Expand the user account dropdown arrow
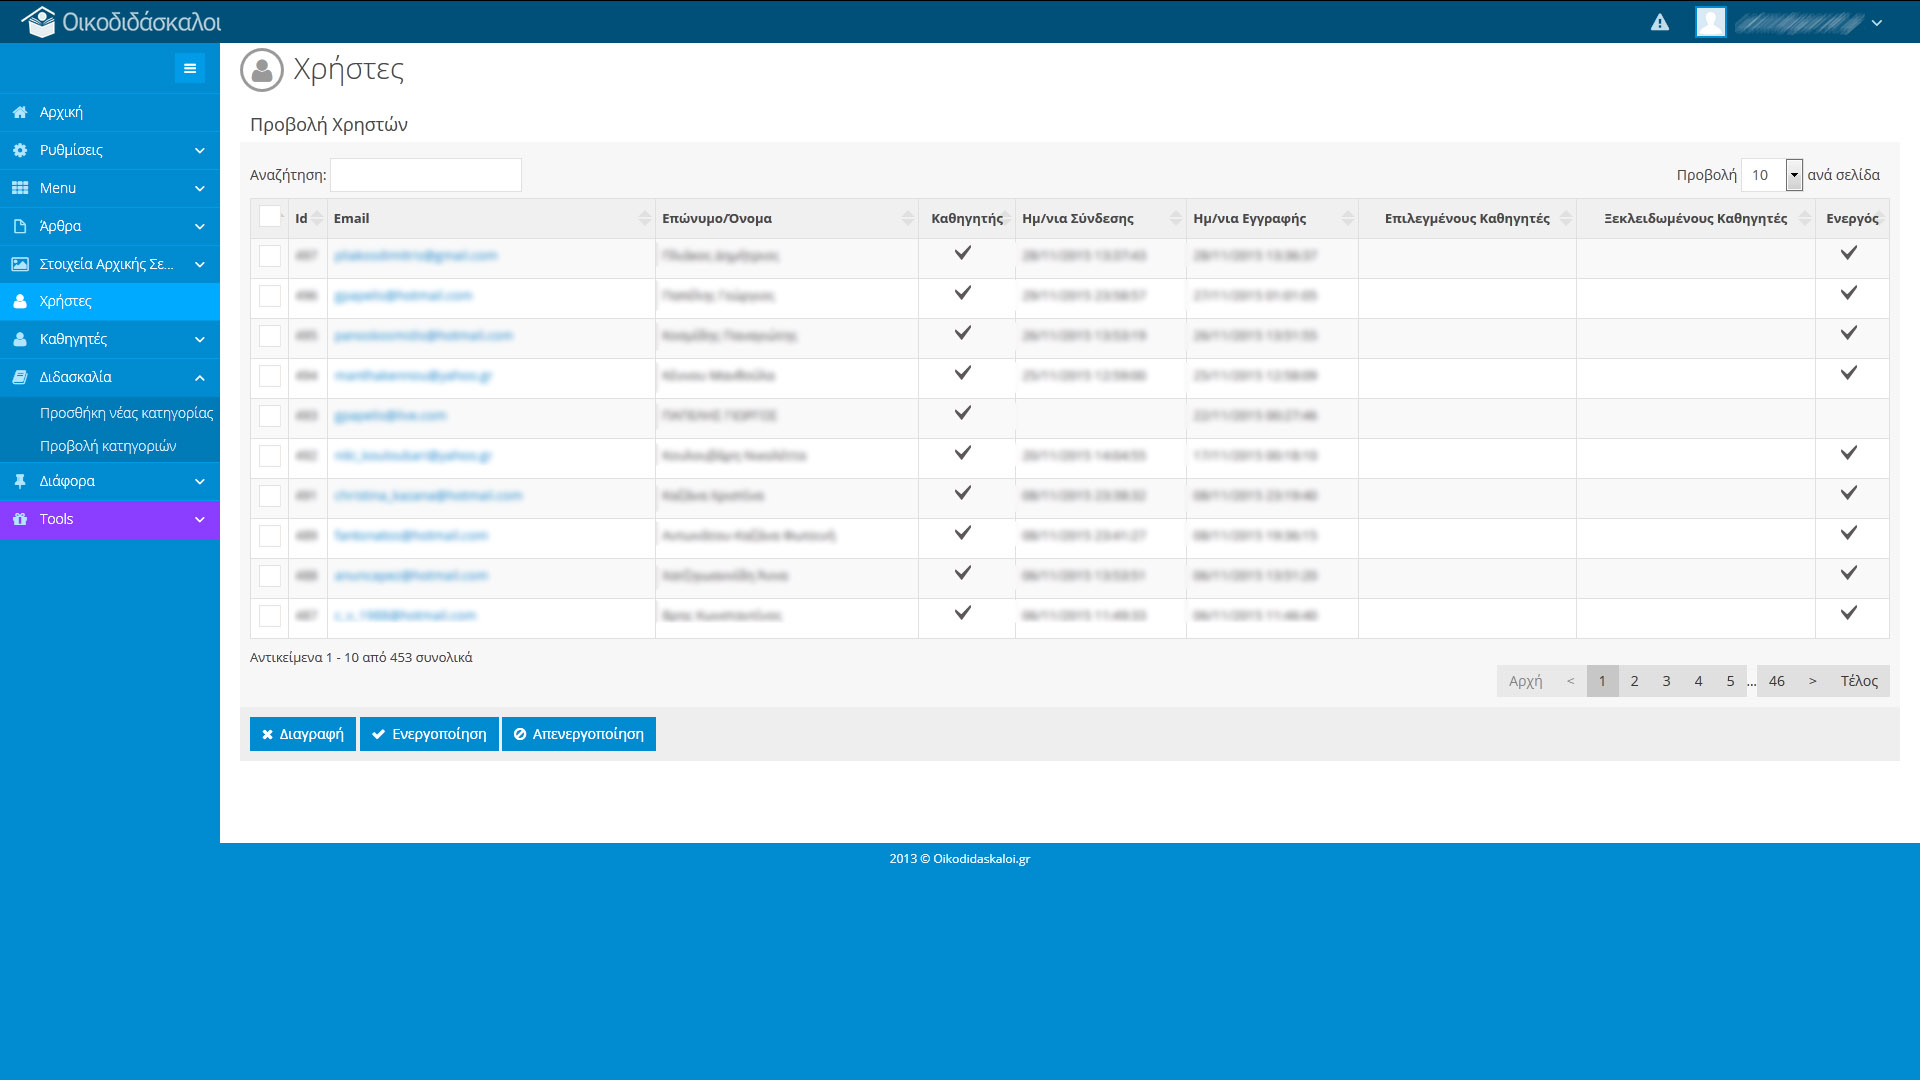Image resolution: width=1920 pixels, height=1080 pixels. pyautogui.click(x=1877, y=23)
